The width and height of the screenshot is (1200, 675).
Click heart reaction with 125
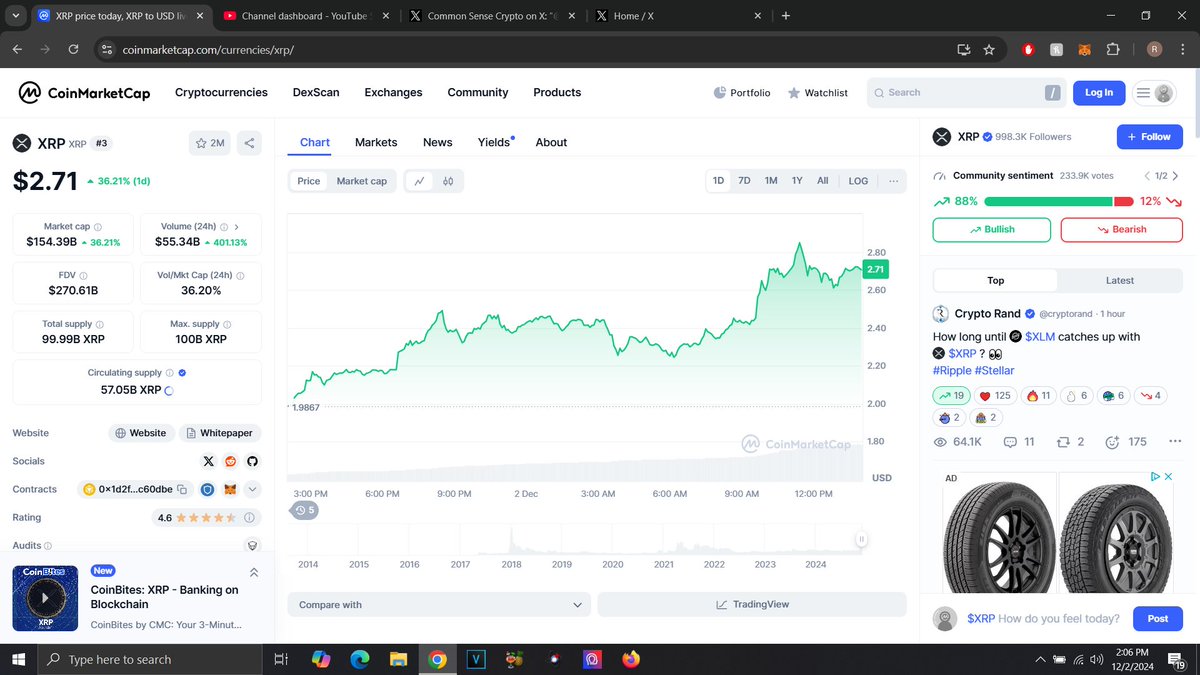[x=995, y=395]
